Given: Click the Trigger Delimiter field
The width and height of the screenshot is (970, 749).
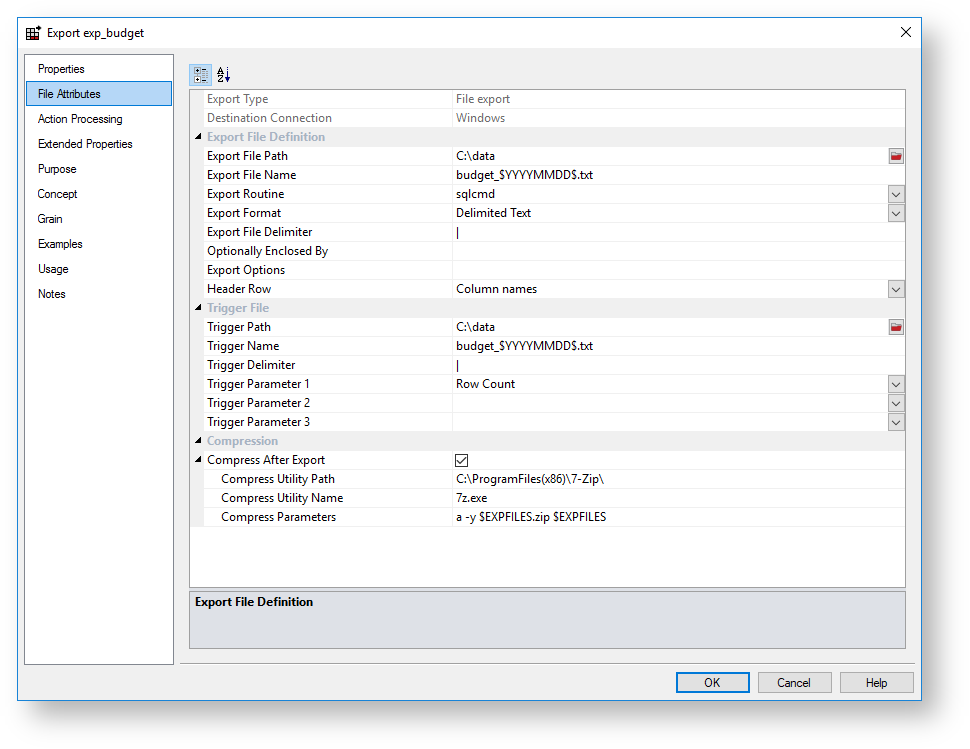Looking at the screenshot, I should pyautogui.click(x=679, y=366).
